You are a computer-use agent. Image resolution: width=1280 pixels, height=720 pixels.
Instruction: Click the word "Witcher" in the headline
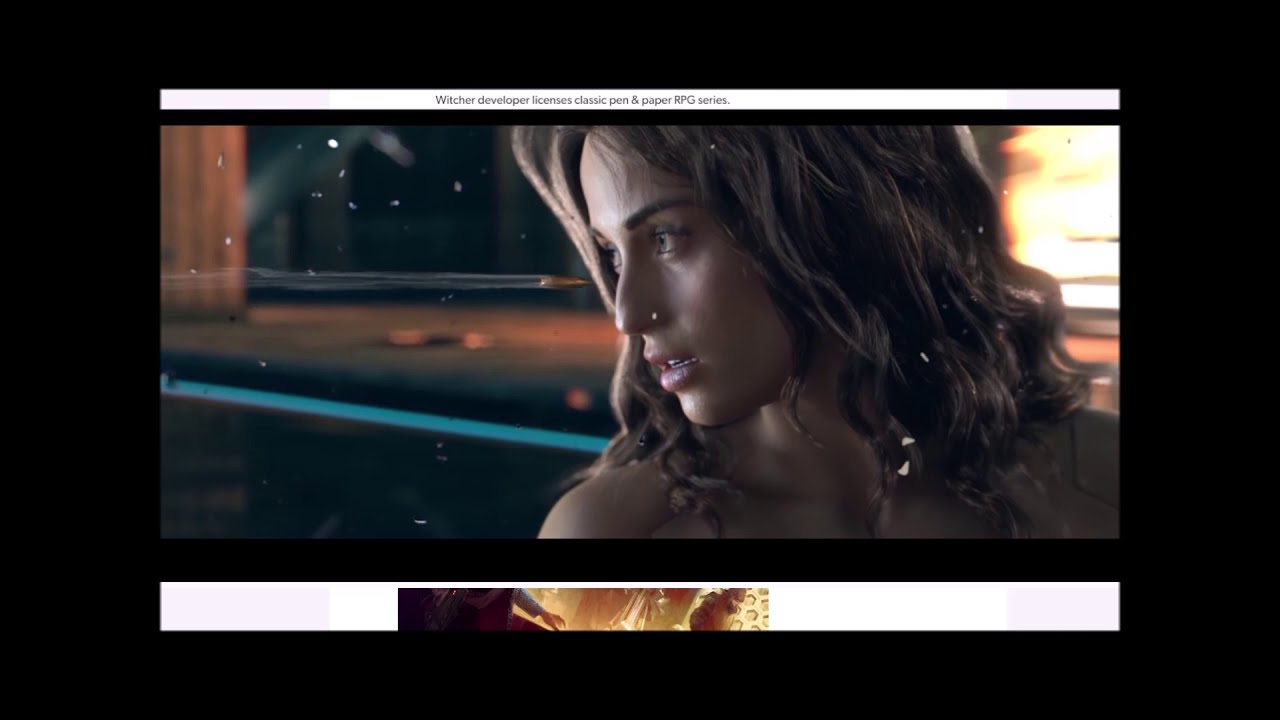(455, 100)
